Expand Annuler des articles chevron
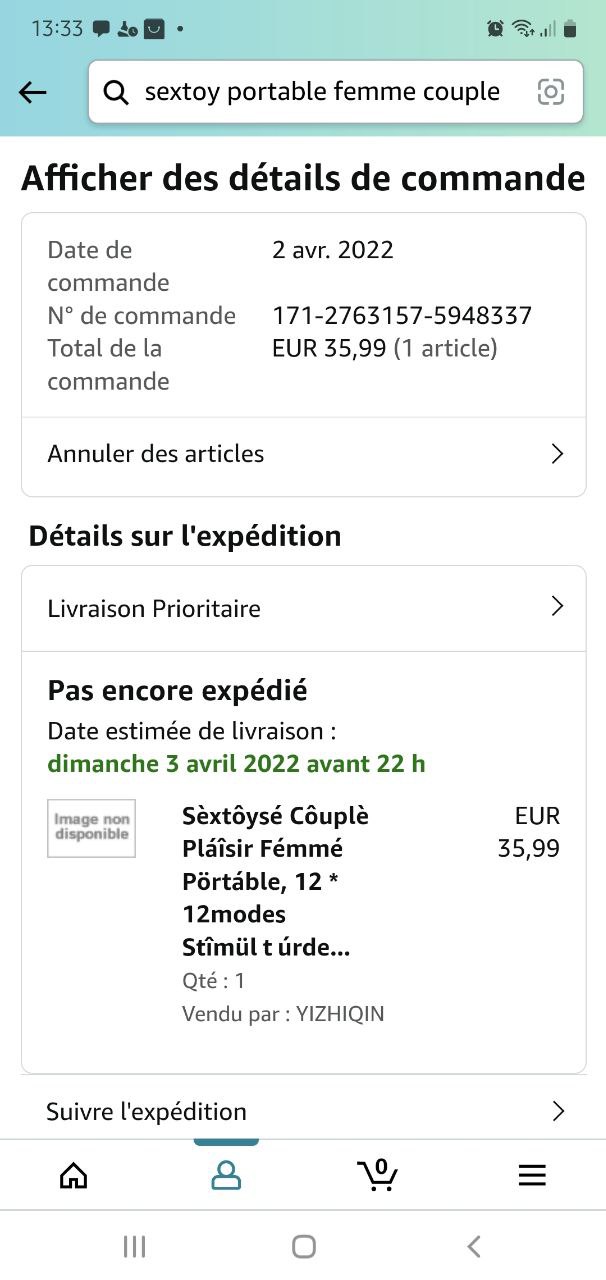 pos(557,454)
